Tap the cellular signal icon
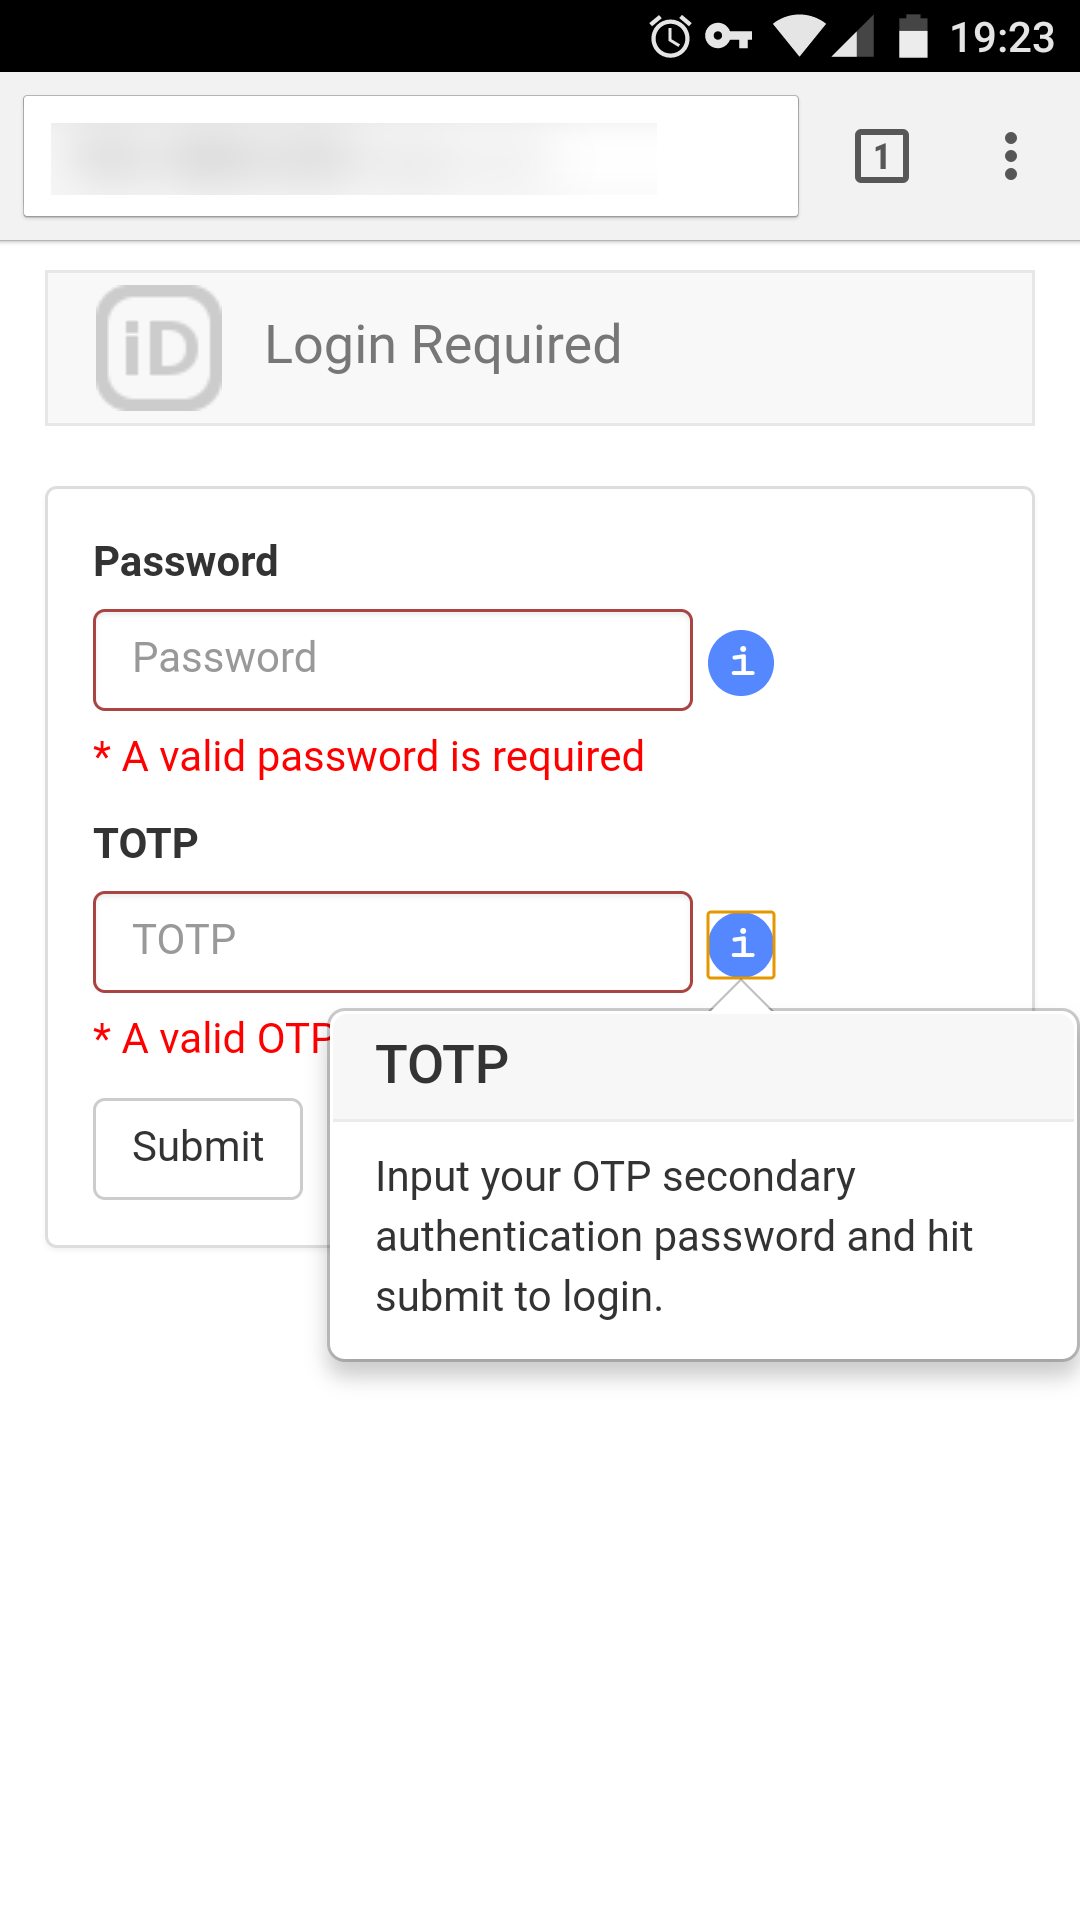Viewport: 1080px width, 1920px height. [854, 37]
